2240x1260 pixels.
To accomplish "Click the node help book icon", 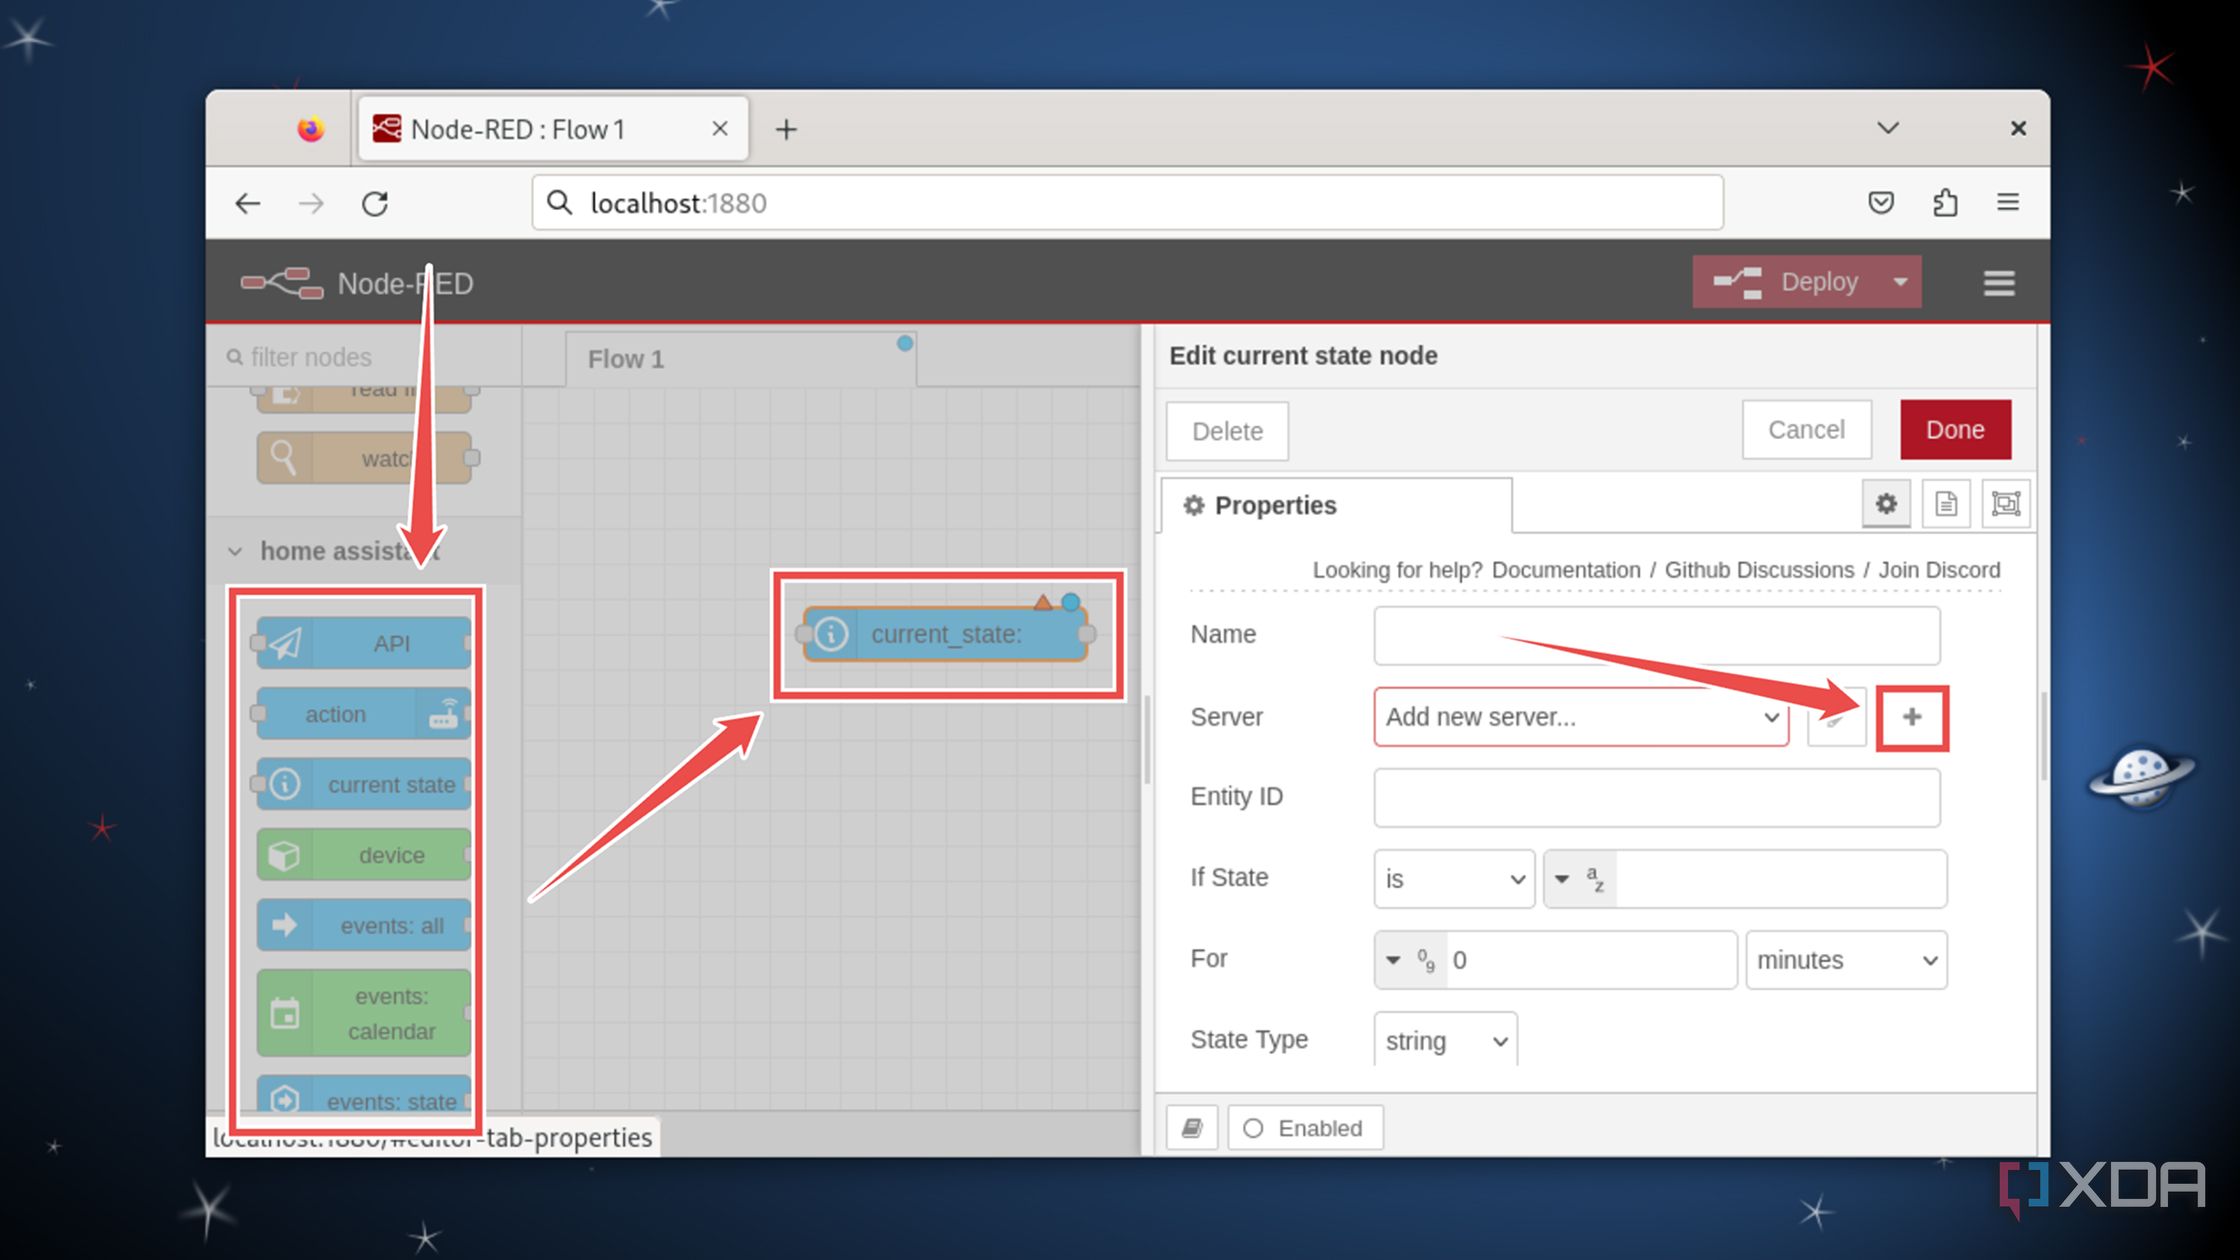I will pos(1191,1127).
